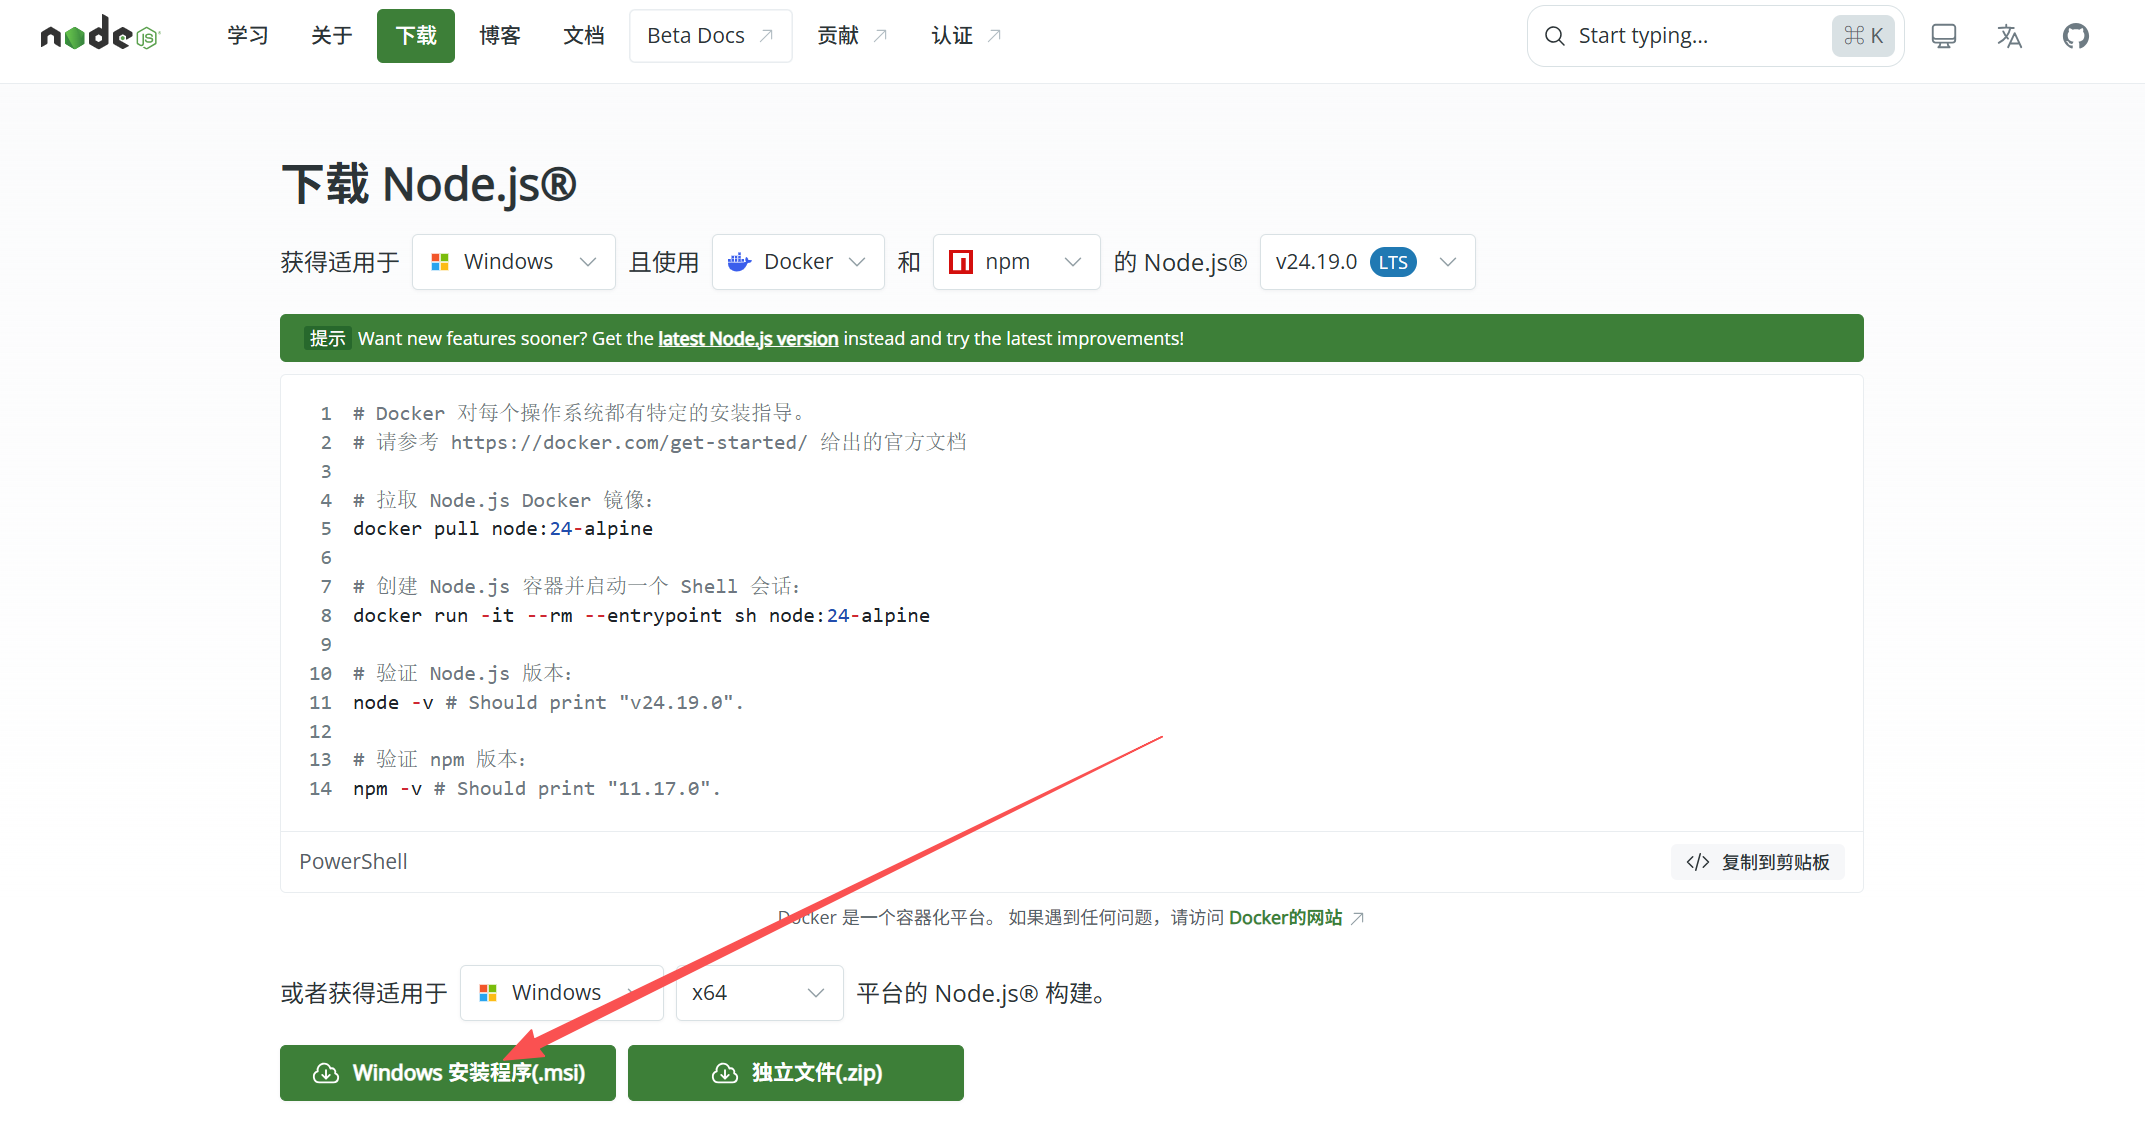
Task: Open the bottom Windows platform dropdown
Action: [562, 993]
